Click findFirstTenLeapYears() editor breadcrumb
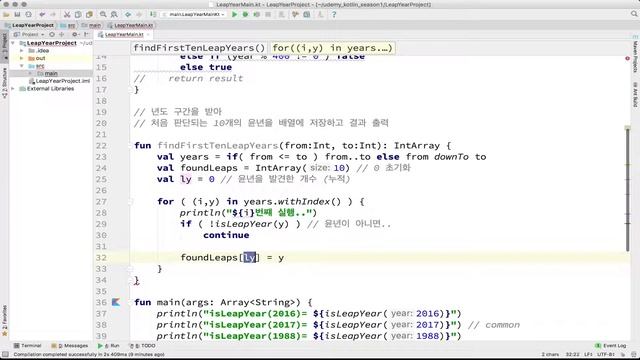The width and height of the screenshot is (640, 360). click(x=199, y=48)
